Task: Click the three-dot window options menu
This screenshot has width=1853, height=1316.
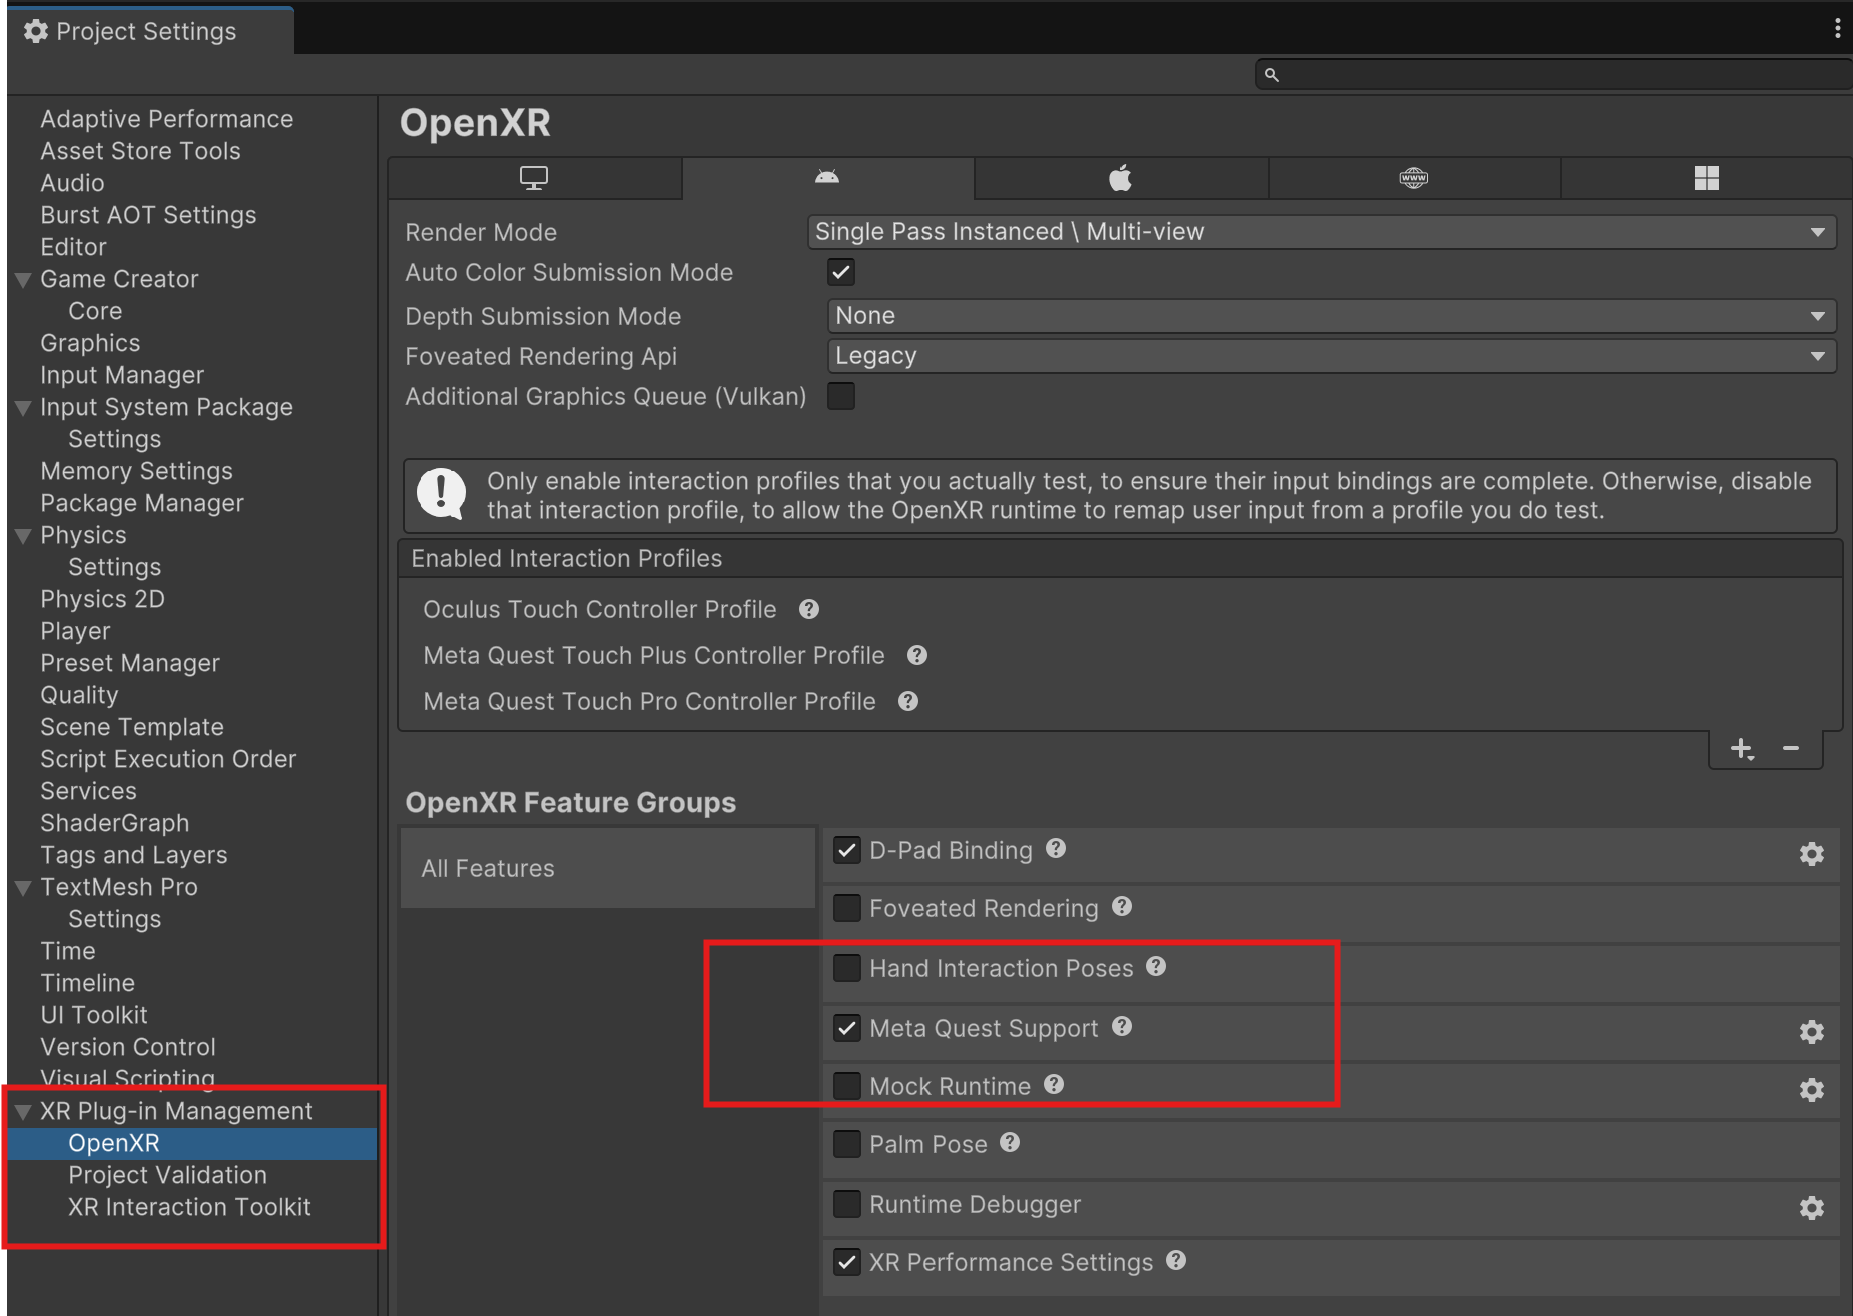Action: pos(1837,29)
